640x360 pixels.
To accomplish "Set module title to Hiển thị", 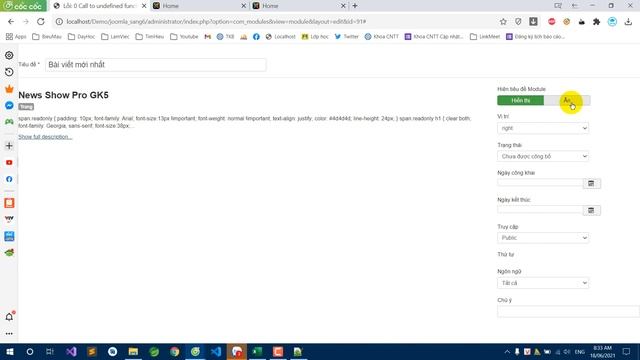I will [520, 100].
